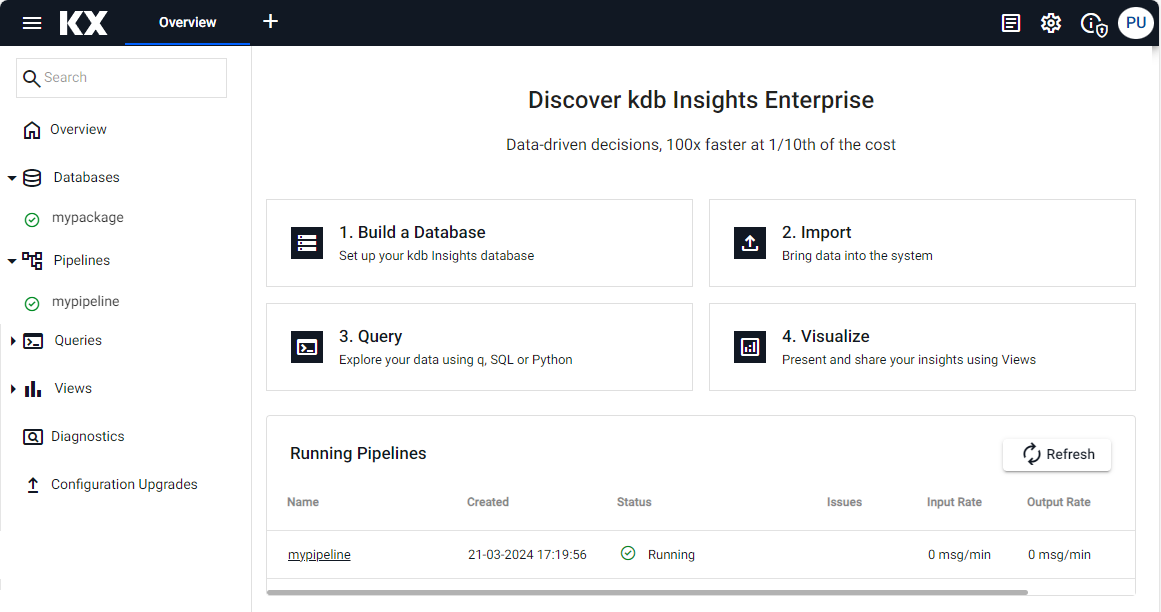Image resolution: width=1161 pixels, height=612 pixels.
Task: Click the Databases cylinder icon
Action: 32,178
